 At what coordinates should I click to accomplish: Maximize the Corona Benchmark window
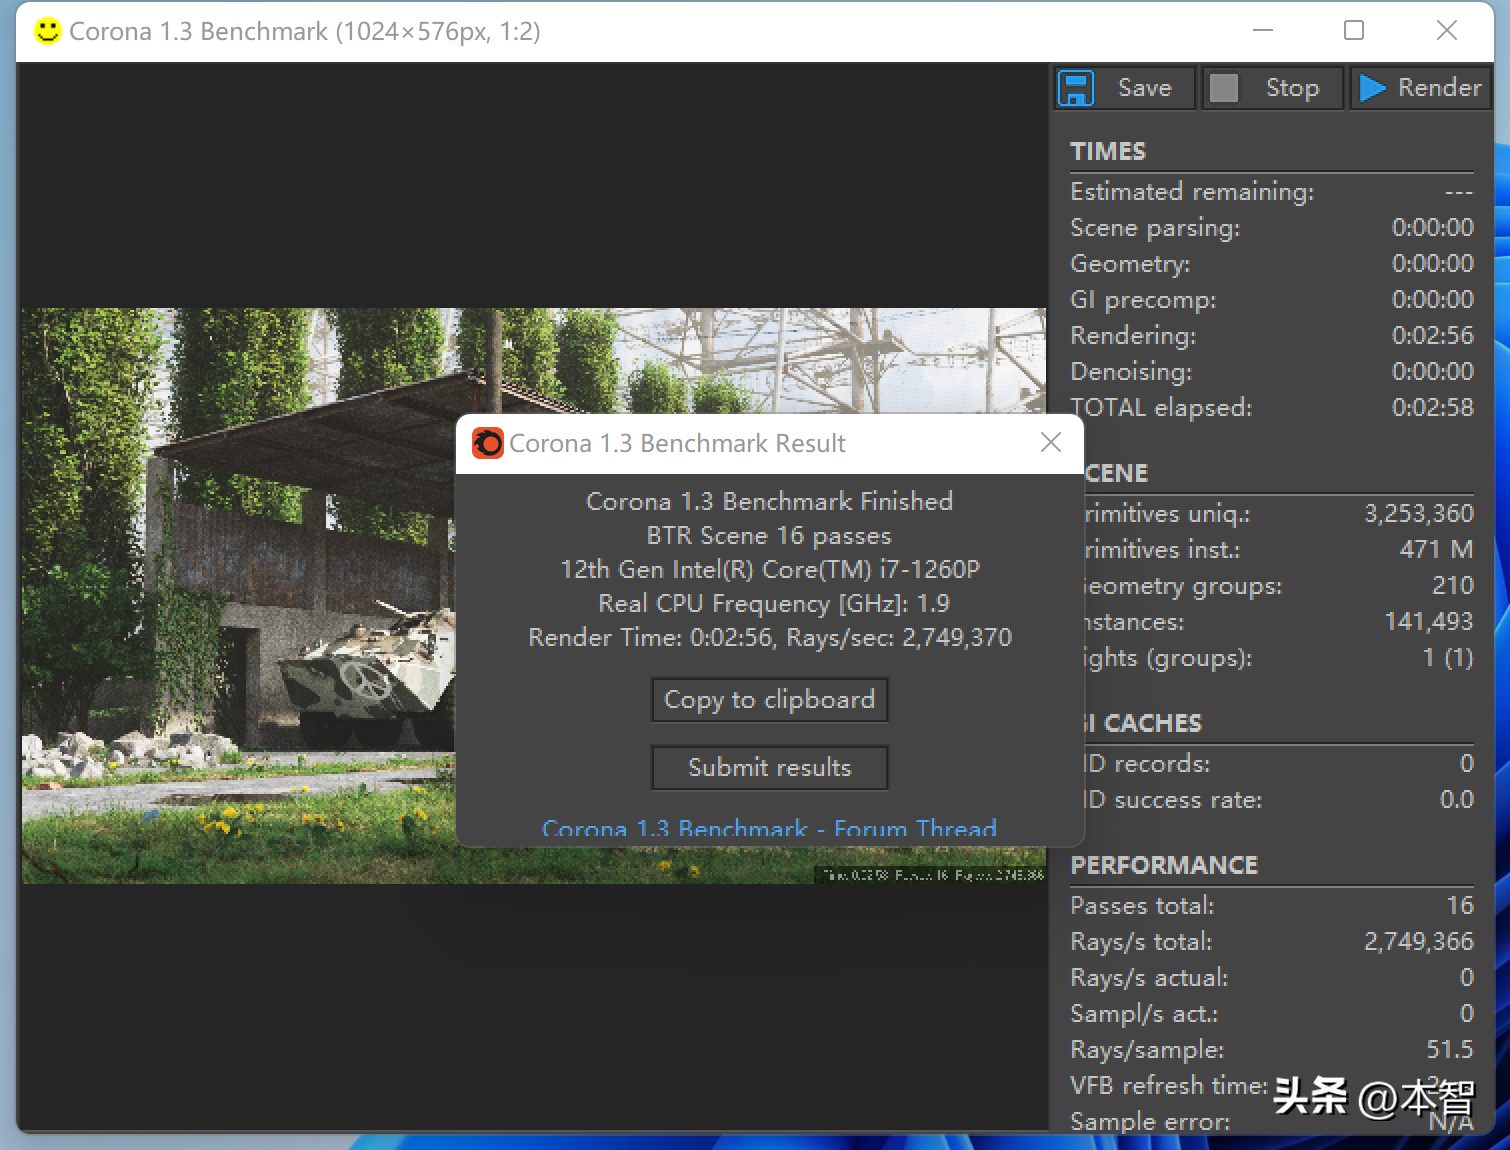[x=1354, y=31]
